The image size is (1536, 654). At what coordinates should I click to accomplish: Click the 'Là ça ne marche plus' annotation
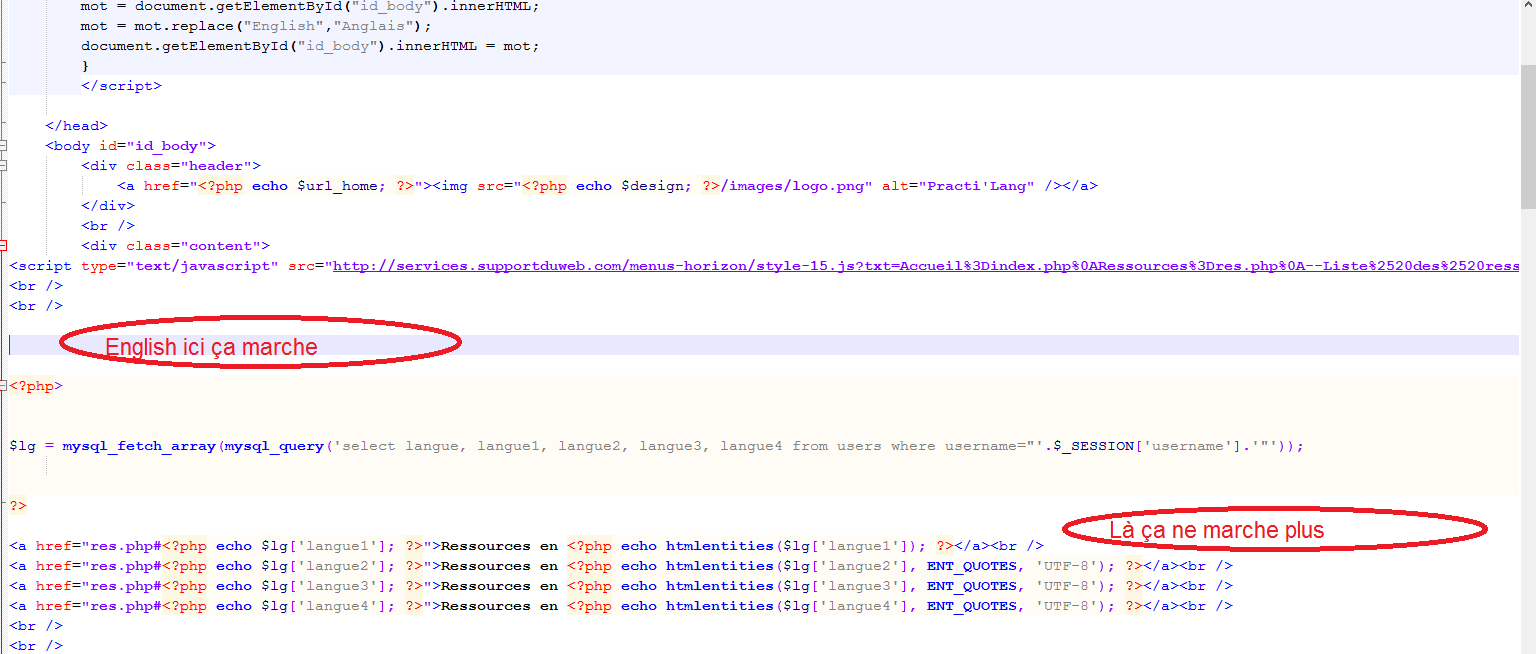coord(1216,530)
